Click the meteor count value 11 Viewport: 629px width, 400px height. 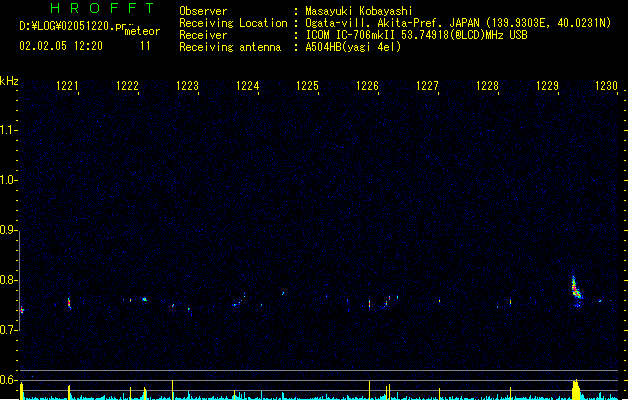145,46
